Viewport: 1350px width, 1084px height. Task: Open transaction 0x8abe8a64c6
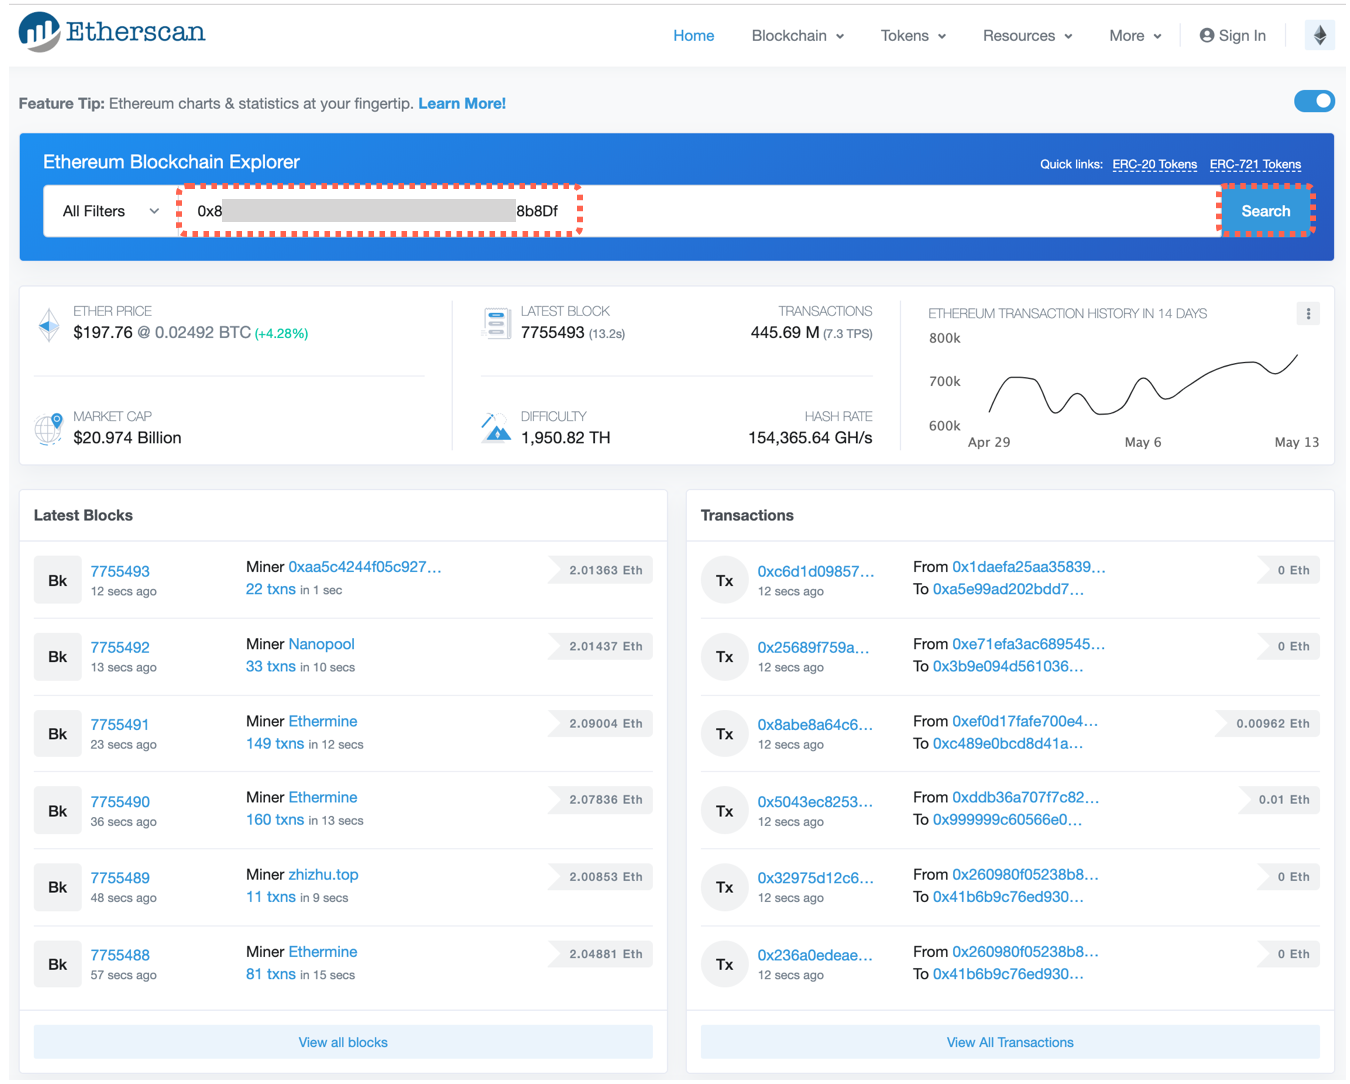point(815,724)
